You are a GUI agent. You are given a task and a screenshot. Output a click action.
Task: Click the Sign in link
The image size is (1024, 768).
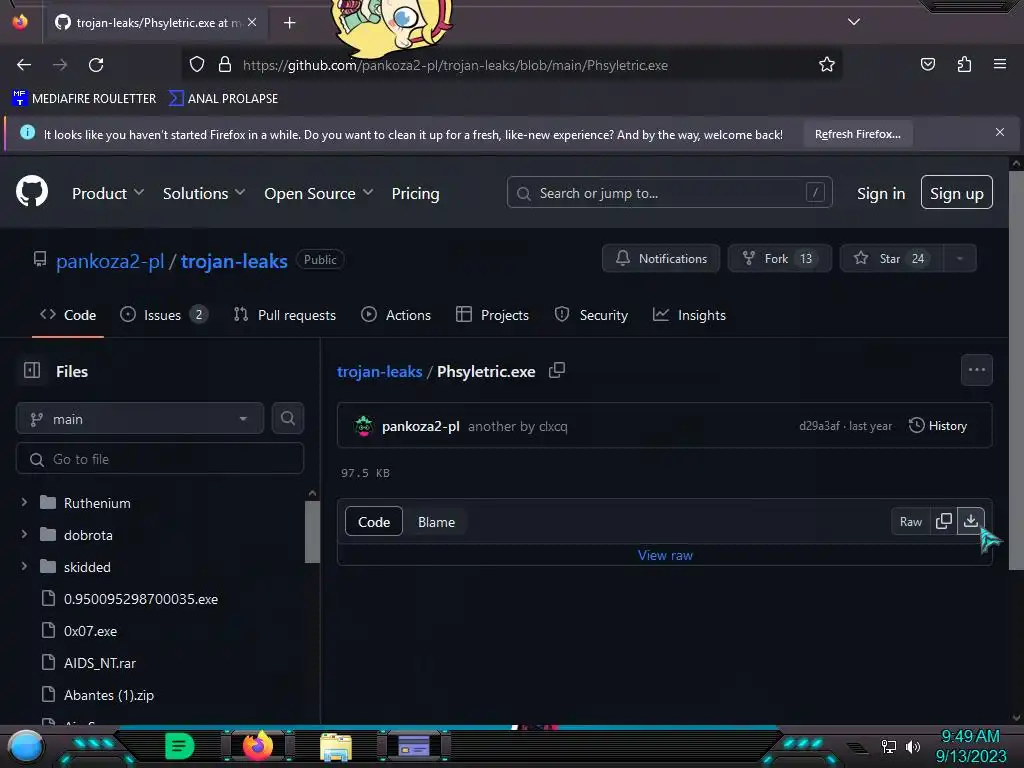[x=880, y=193]
